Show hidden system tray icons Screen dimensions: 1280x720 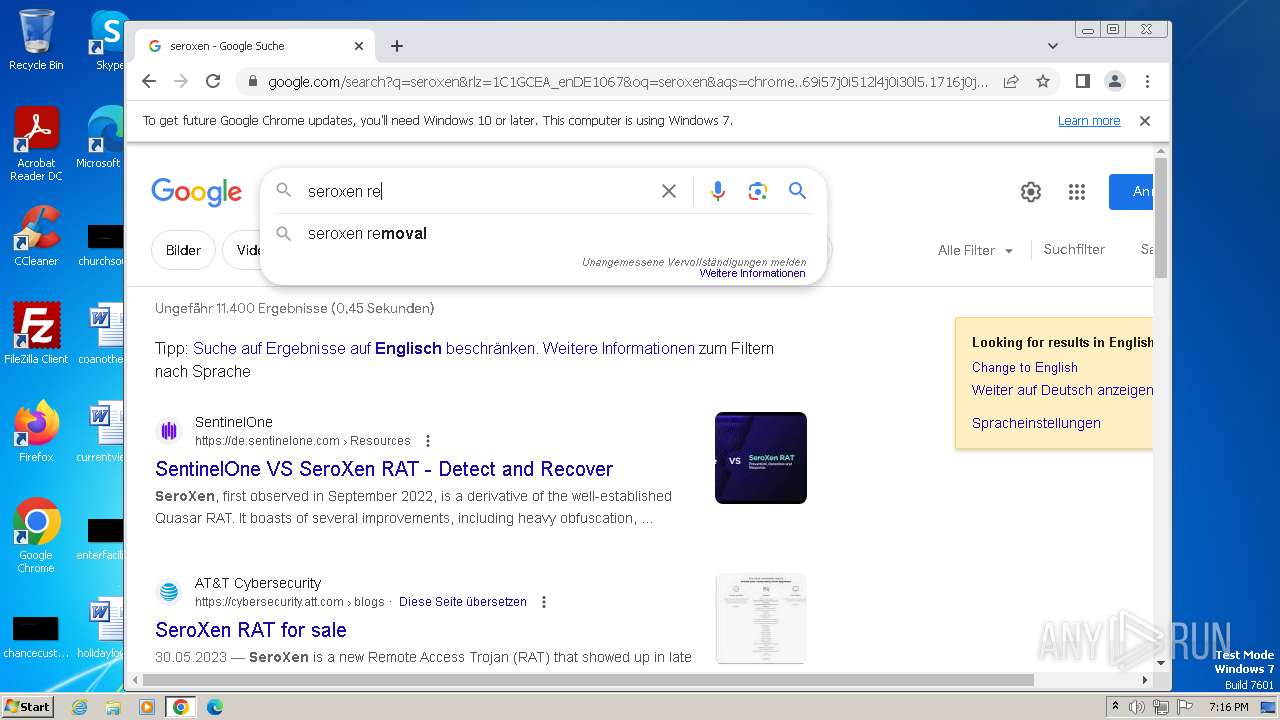1116,706
